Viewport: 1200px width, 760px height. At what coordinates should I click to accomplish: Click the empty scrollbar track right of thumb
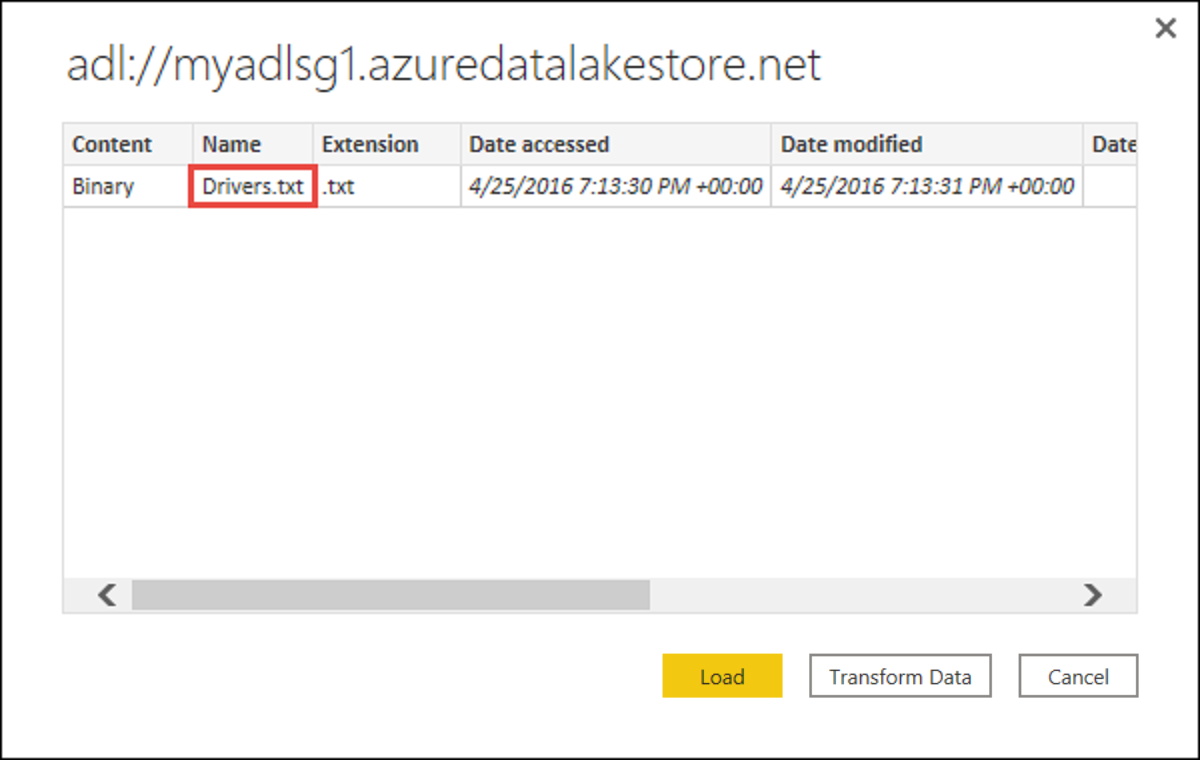coord(860,595)
